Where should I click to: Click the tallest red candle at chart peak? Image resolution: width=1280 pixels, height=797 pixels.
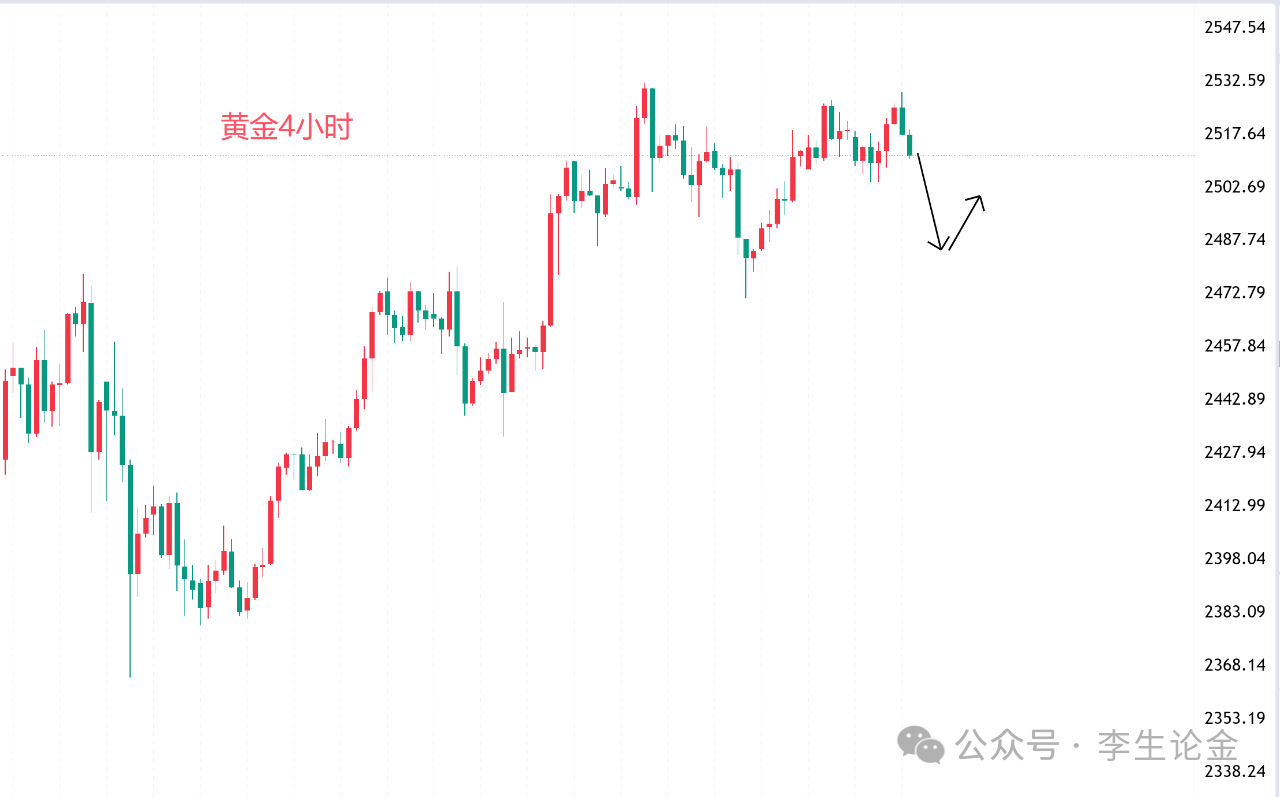[x=637, y=158]
